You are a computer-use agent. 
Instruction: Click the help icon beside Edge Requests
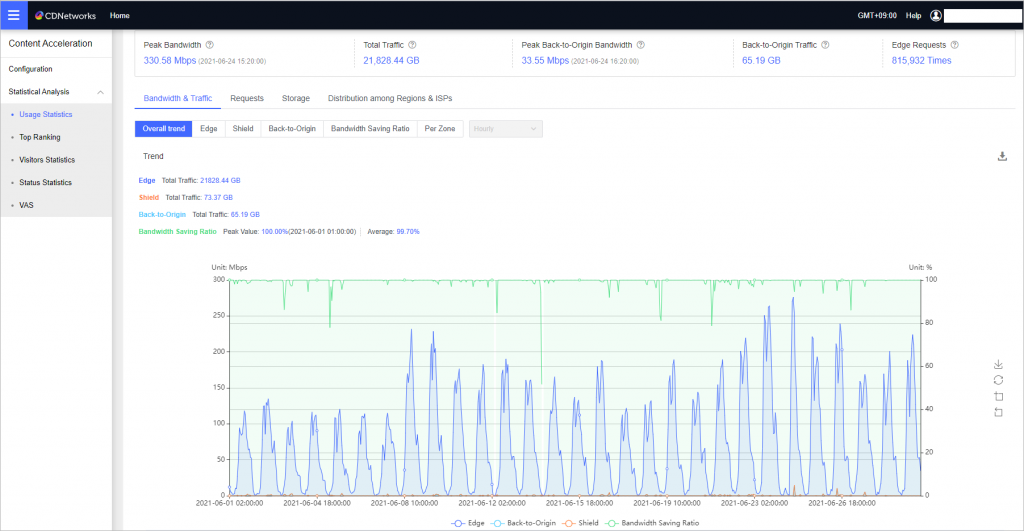955,45
